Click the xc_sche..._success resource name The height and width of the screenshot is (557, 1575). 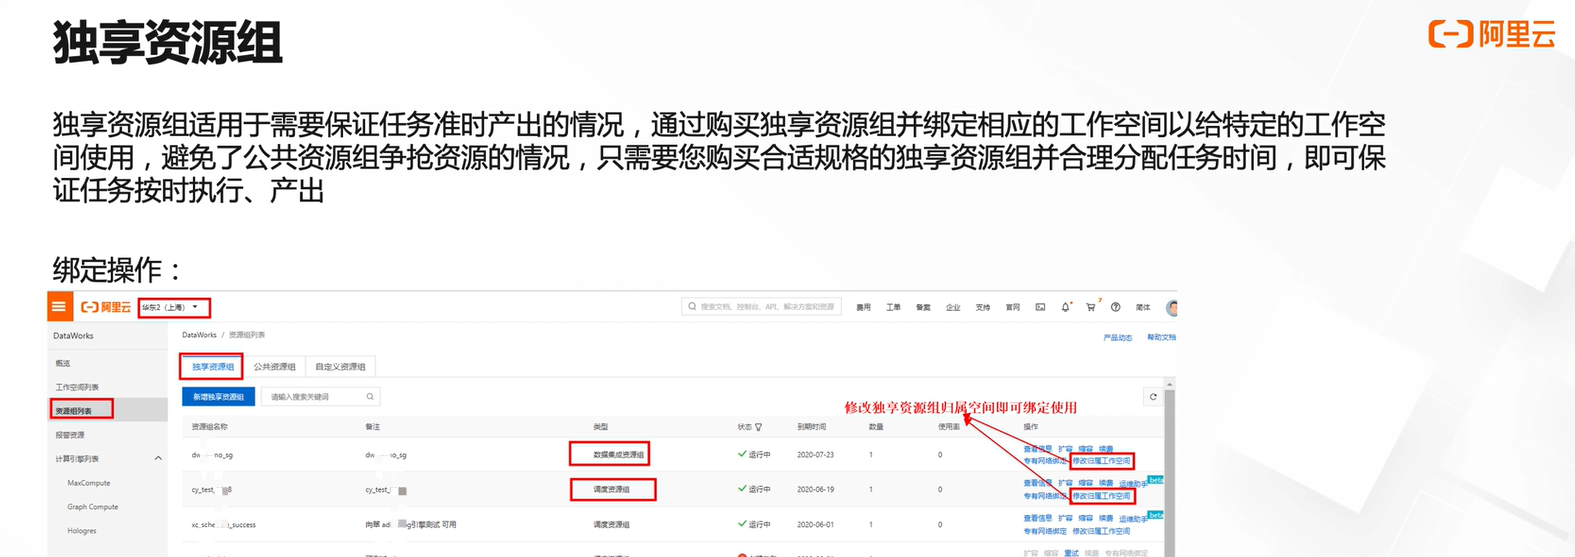pyautogui.click(x=224, y=525)
